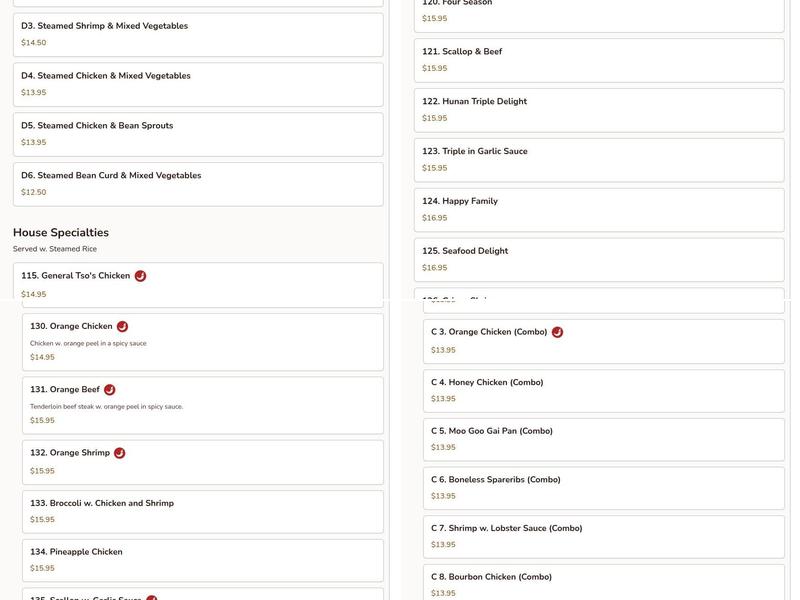Select 124. Happy Family menu item
The image size is (800, 600).
[599, 209]
